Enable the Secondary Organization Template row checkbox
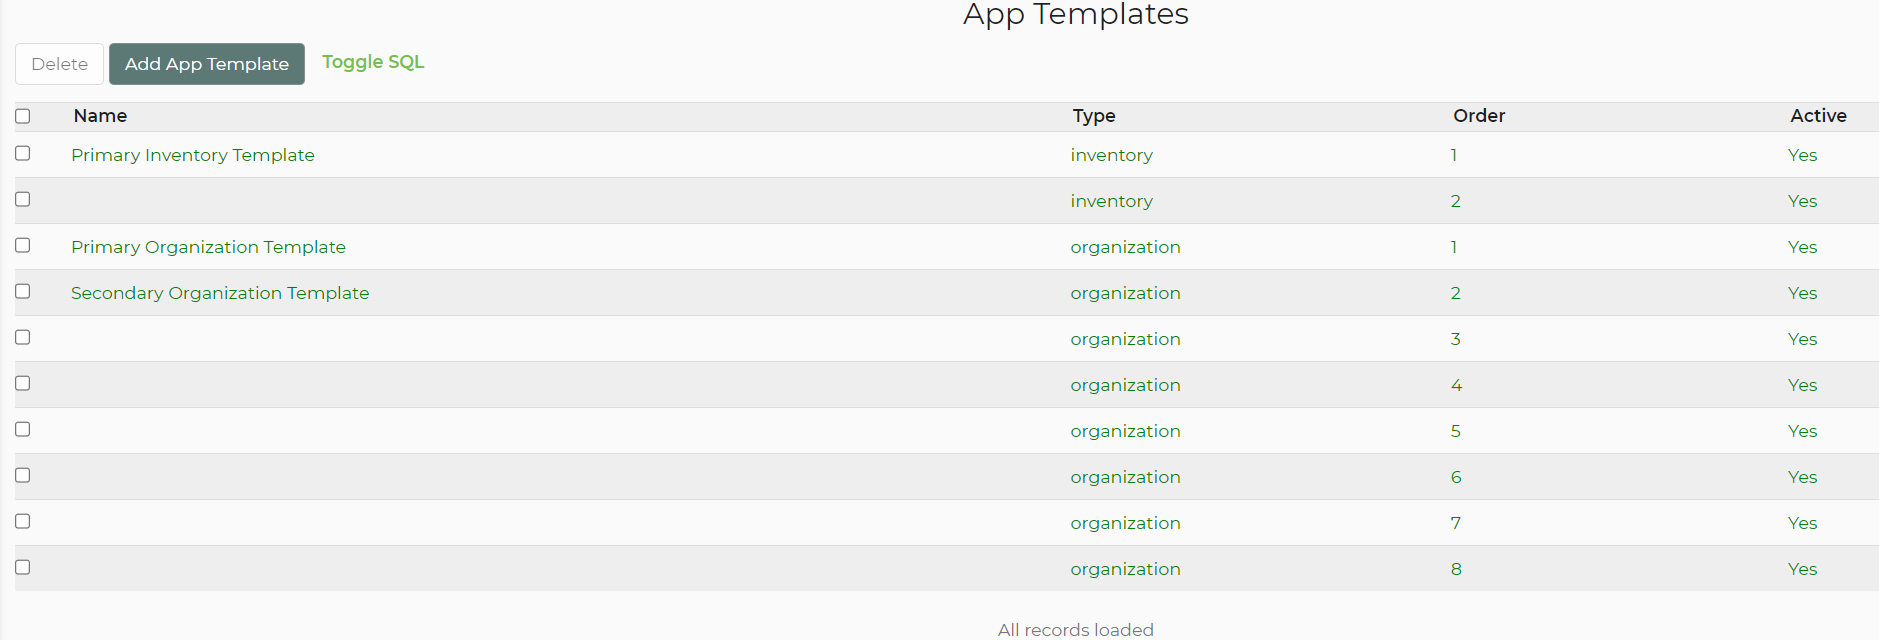Image resolution: width=1879 pixels, height=640 pixels. tap(23, 291)
